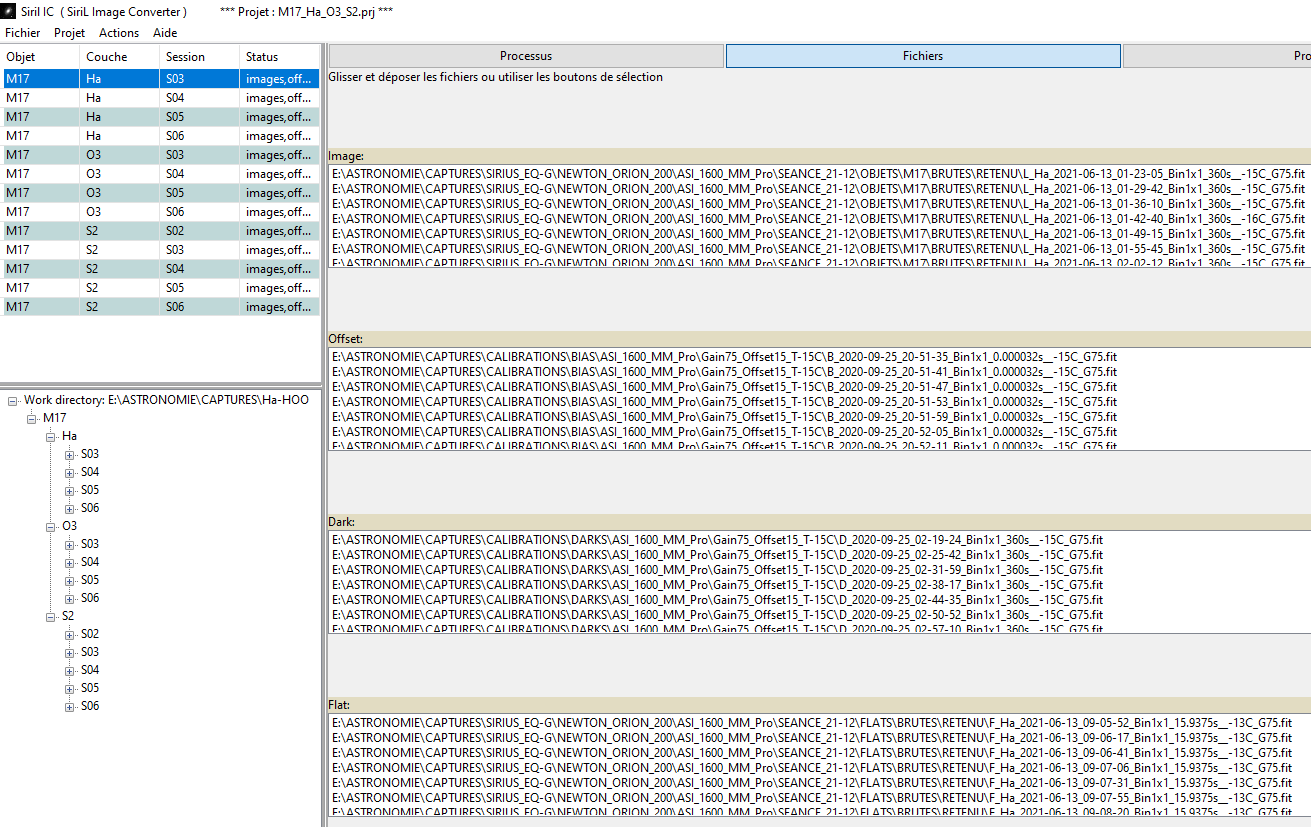Viewport: 1311px width, 827px height.
Task: Select the M17 S2 S04 row in project table
Action: (160, 269)
